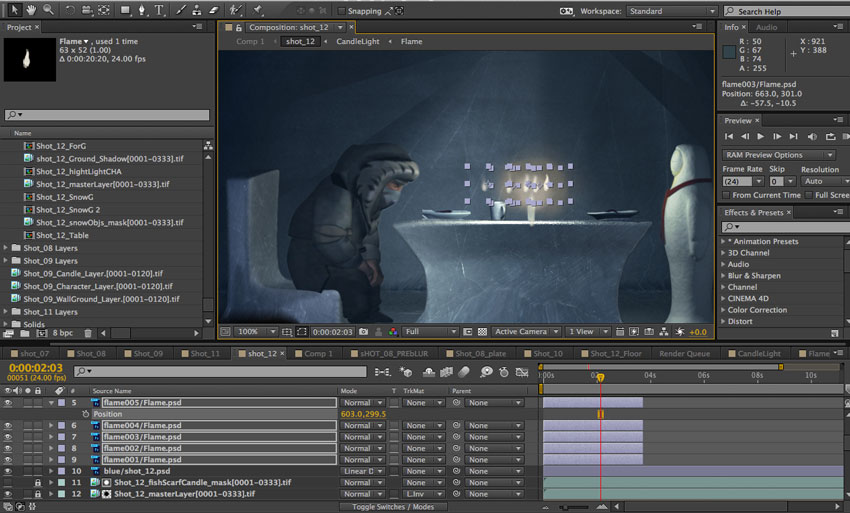Open the magnification 100% dropdown
This screenshot has width=850, height=513.
click(256, 332)
